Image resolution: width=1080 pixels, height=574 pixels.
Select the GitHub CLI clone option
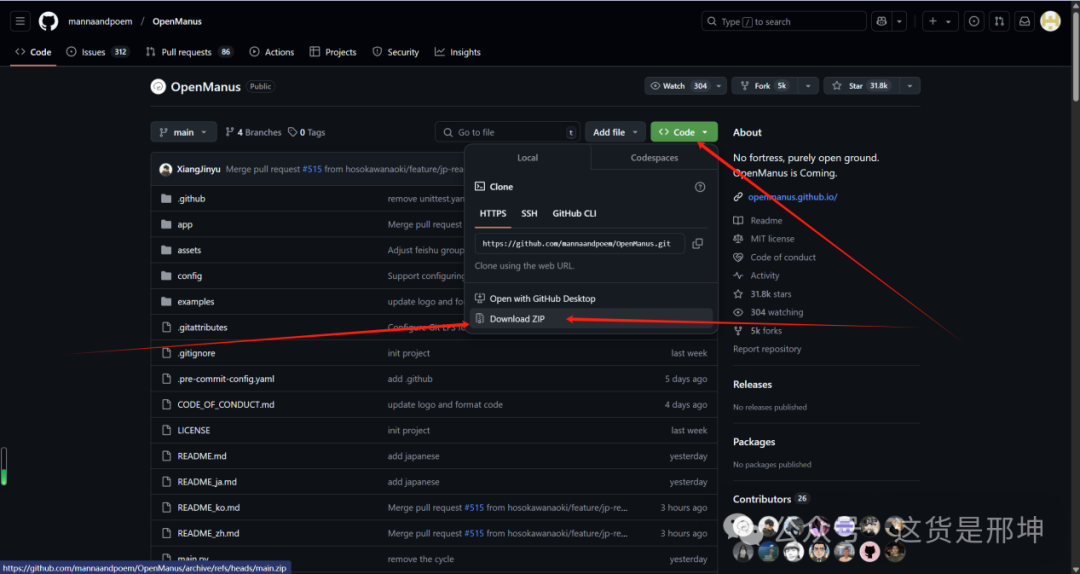574,214
